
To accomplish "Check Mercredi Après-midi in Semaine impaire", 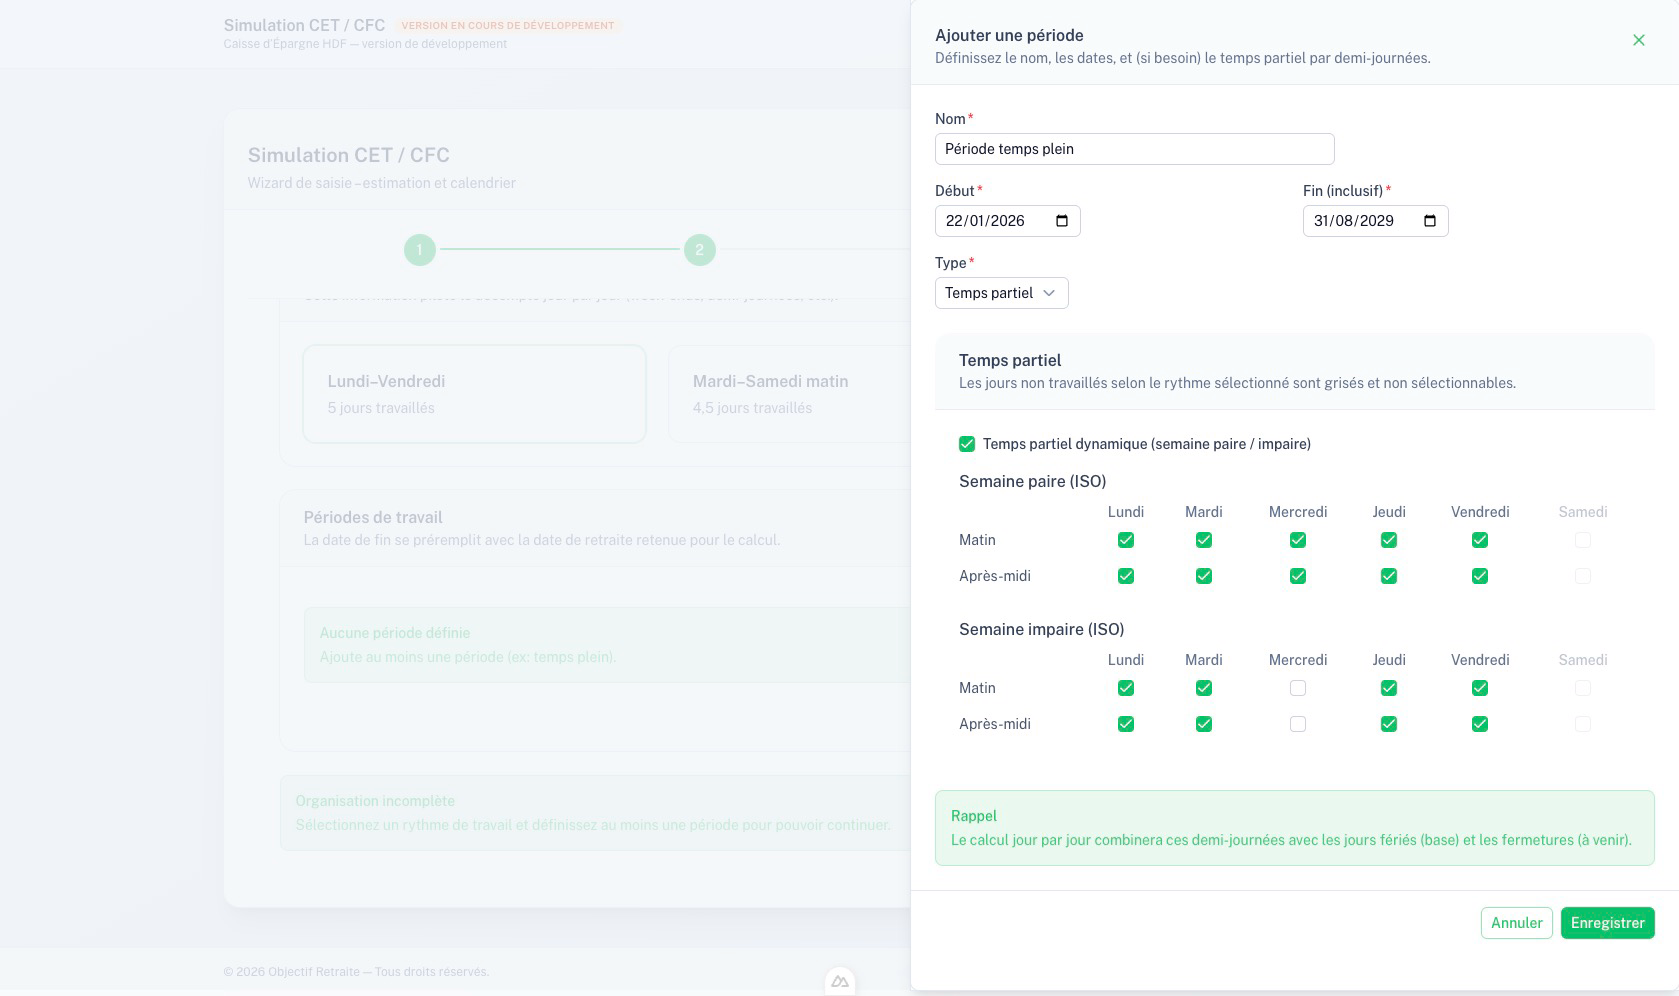I will click(1298, 724).
